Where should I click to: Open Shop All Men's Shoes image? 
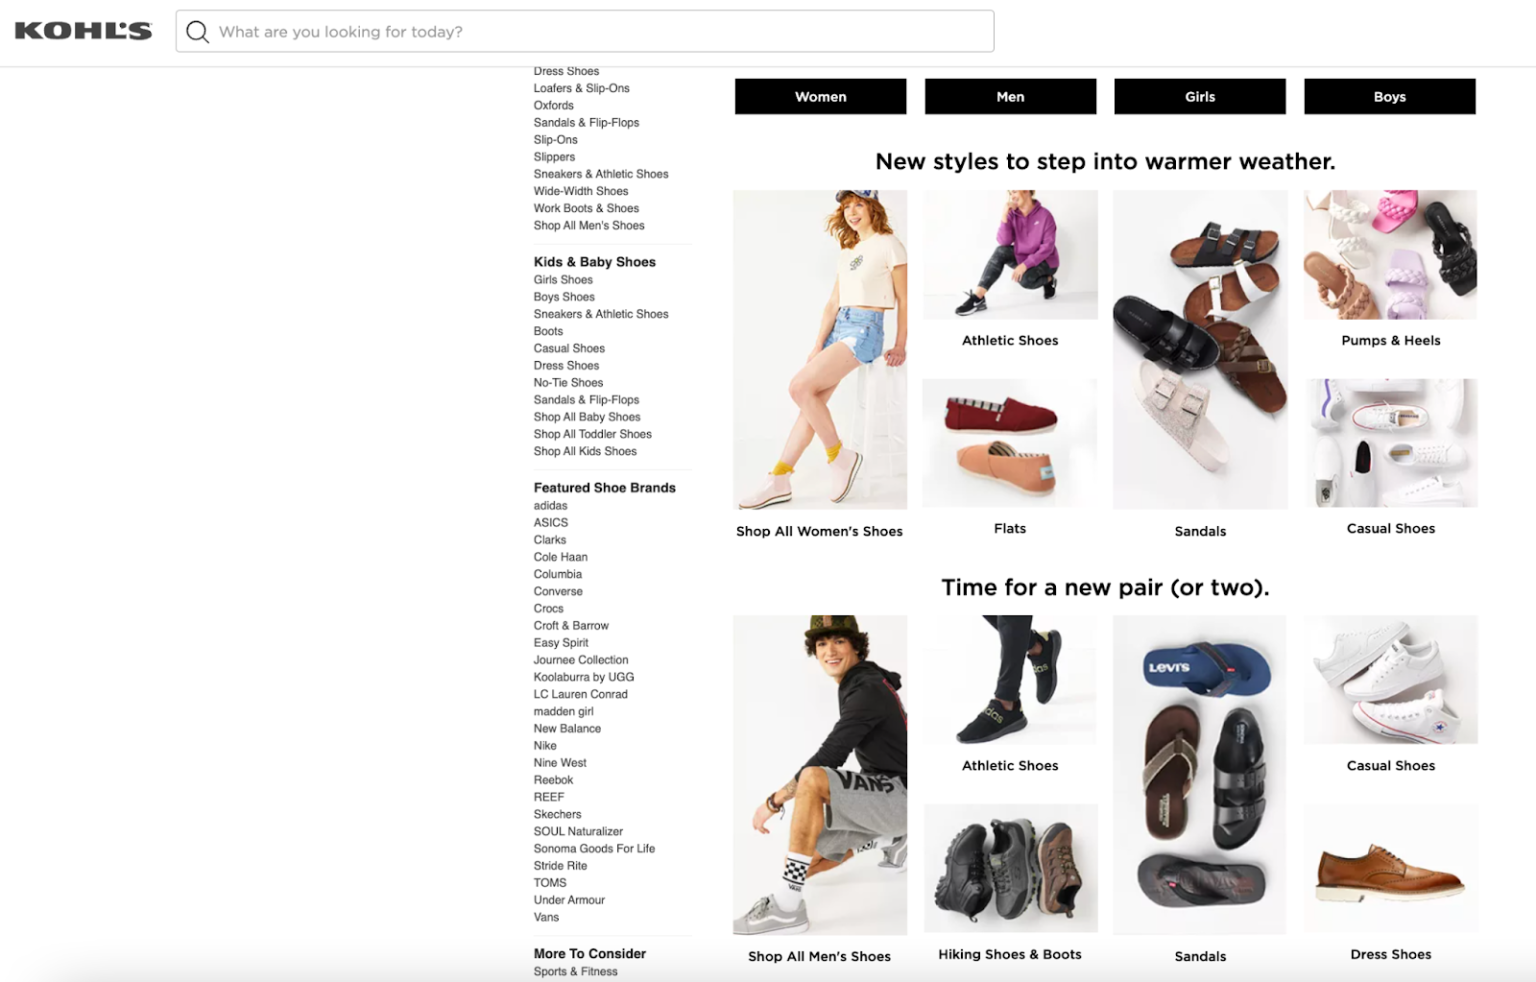coord(820,775)
